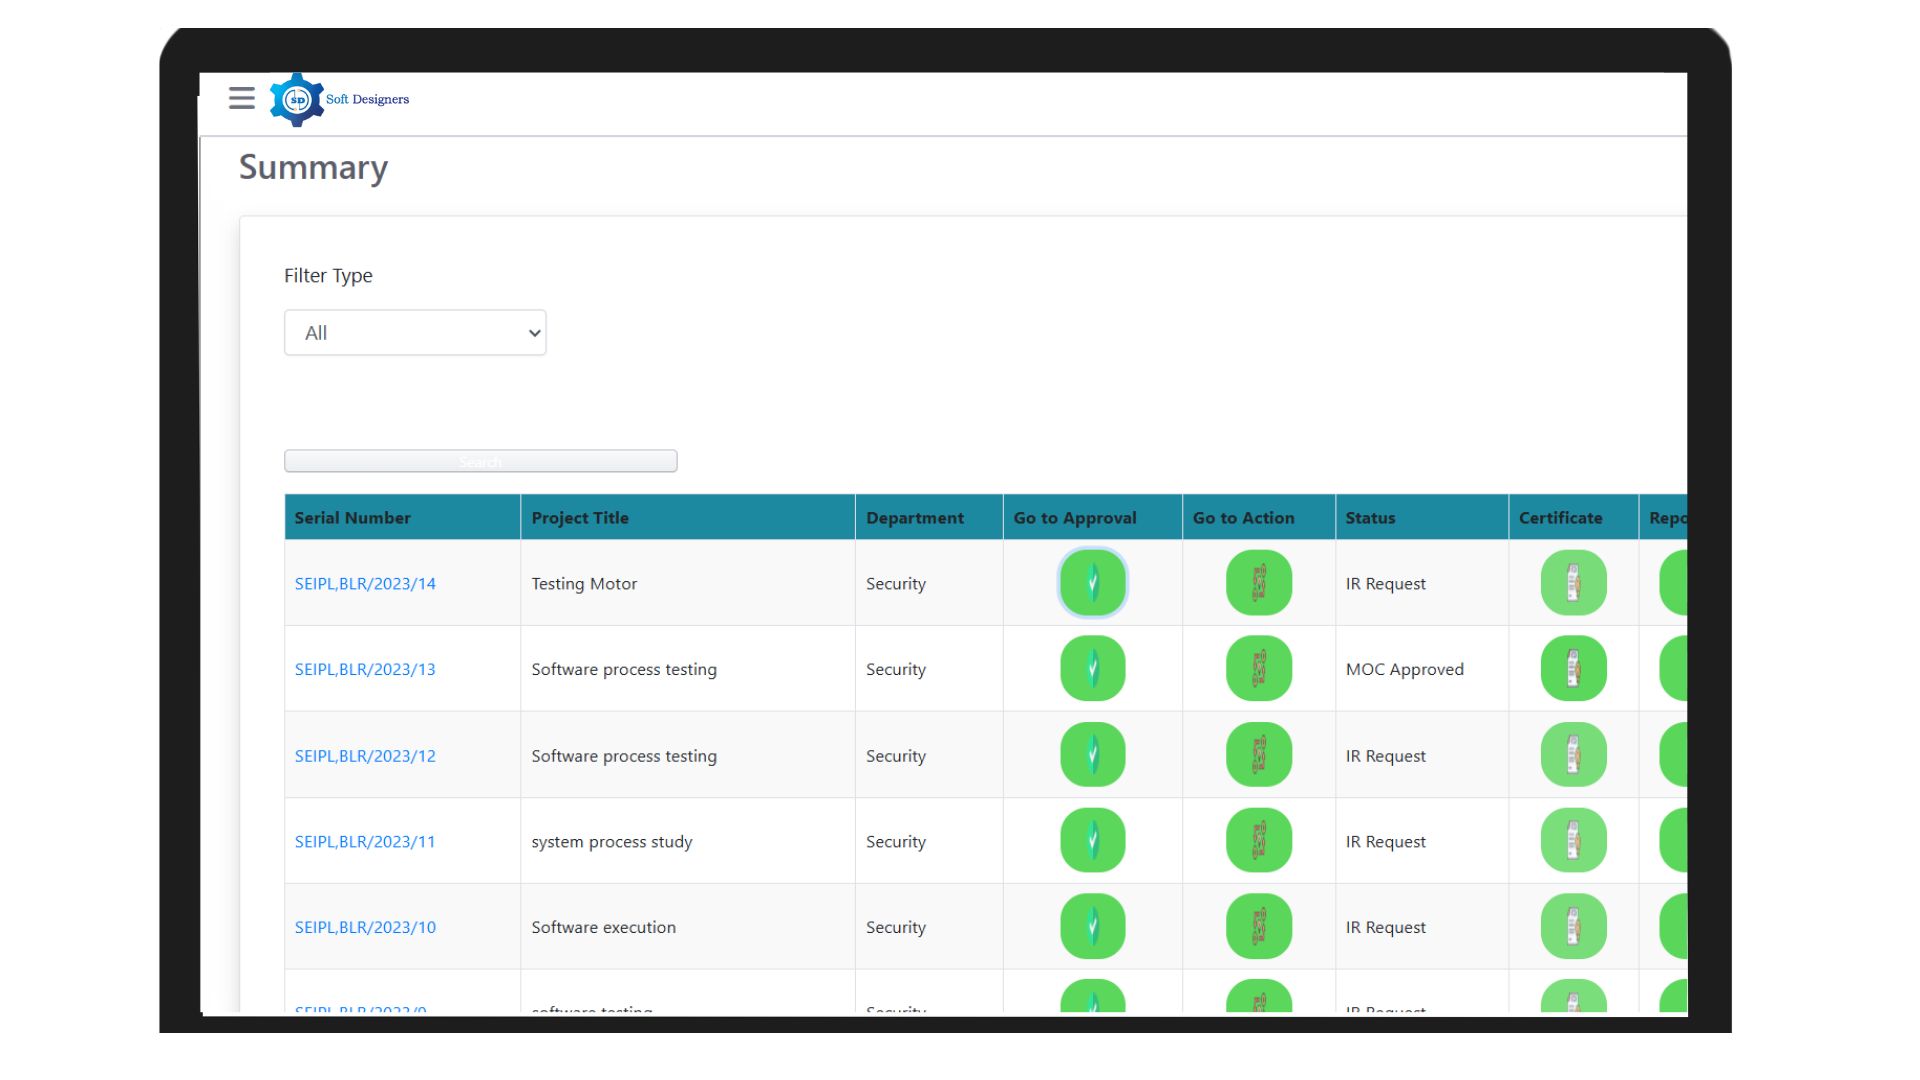Open the Certificate icon for SEIPL,BLR/2023/12
Screen dimensions: 1920x1080
pyautogui.click(x=1573, y=755)
